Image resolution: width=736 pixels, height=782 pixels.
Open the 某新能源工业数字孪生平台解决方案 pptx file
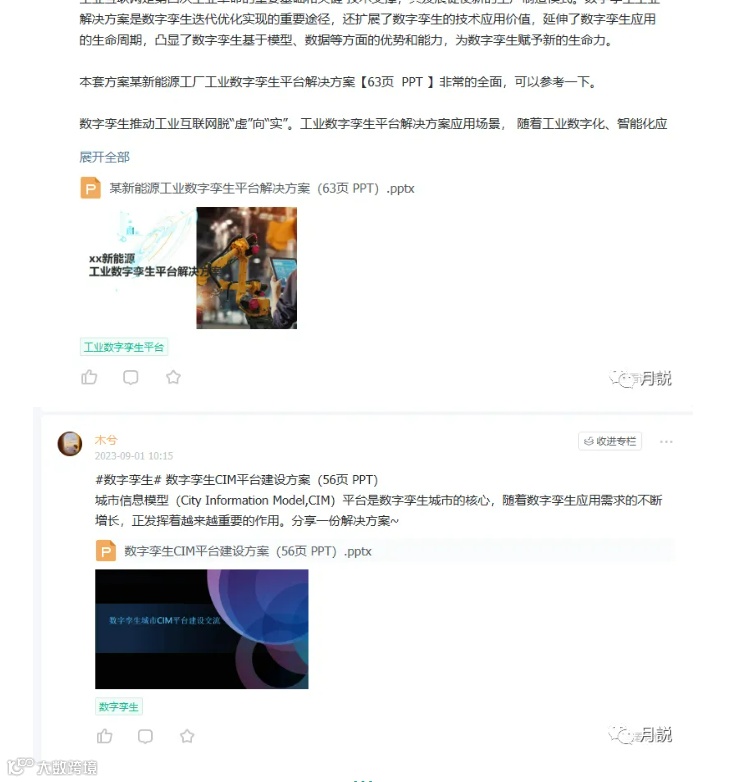click(x=262, y=189)
